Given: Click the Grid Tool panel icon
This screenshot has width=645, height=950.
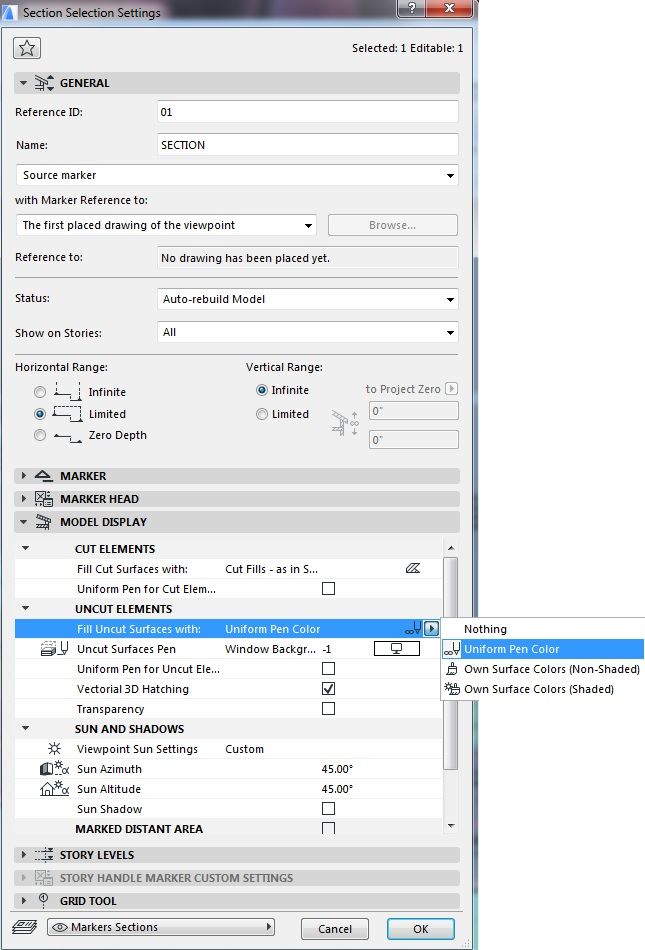Looking at the screenshot, I should pos(44,900).
